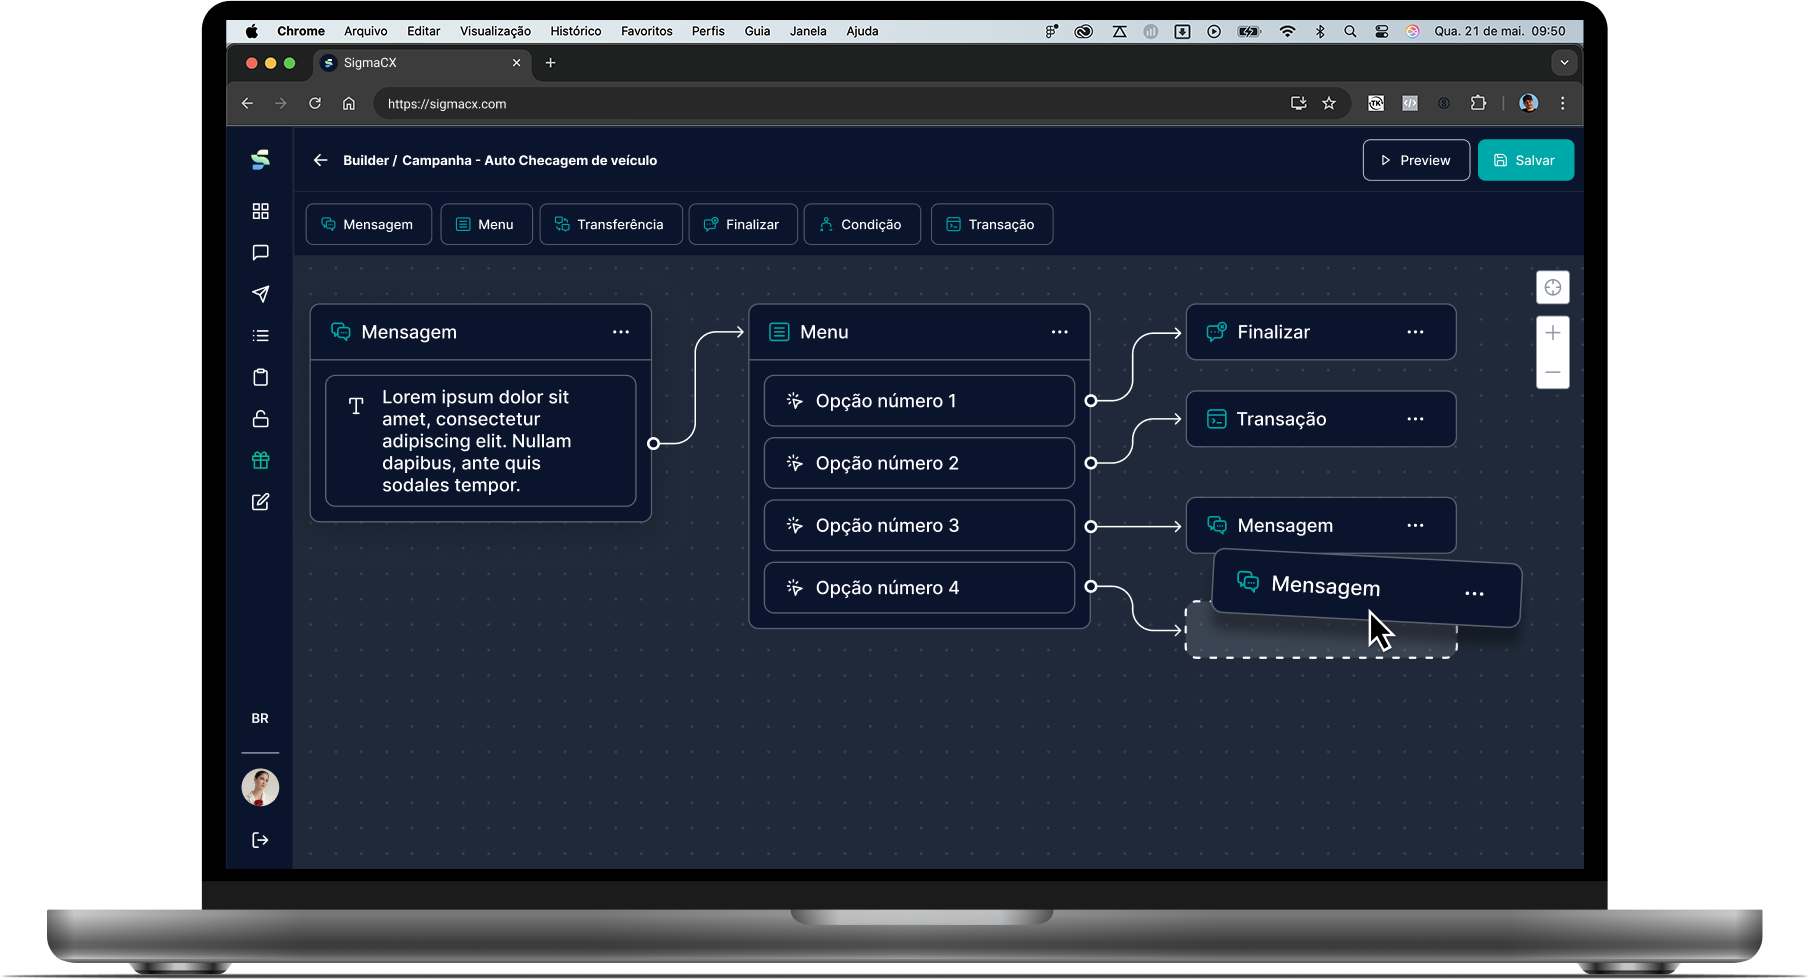Click the clipboard icon in sidebar
1809x980 pixels.
click(260, 377)
